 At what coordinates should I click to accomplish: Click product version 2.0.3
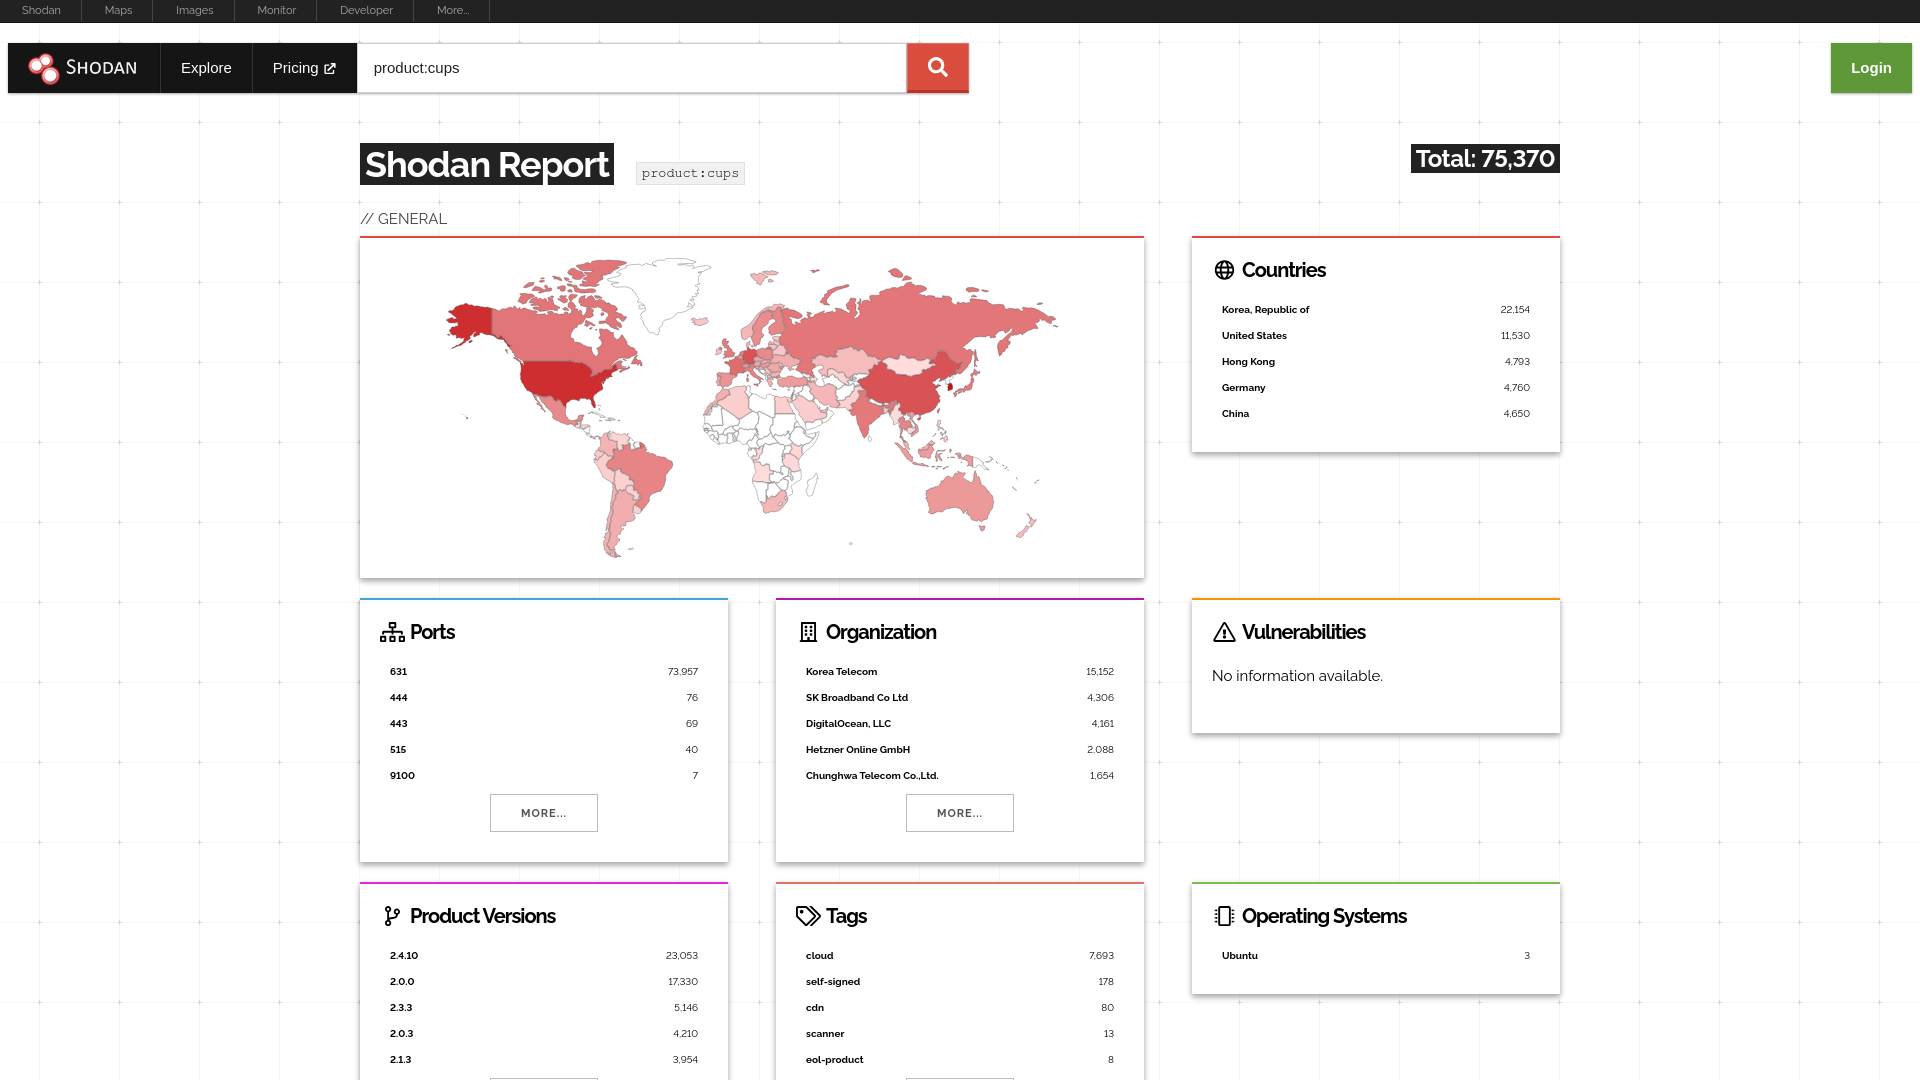click(x=544, y=1034)
